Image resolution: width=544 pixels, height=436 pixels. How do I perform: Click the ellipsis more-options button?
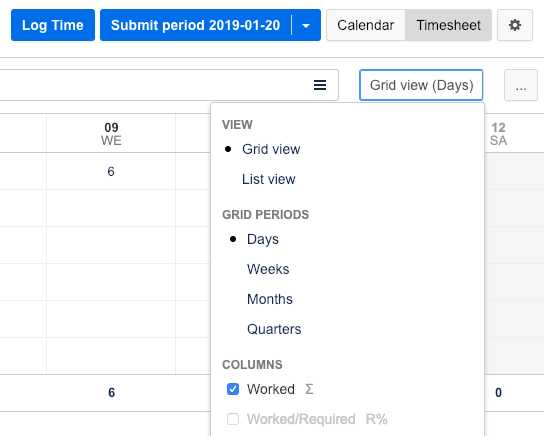pyautogui.click(x=520, y=85)
